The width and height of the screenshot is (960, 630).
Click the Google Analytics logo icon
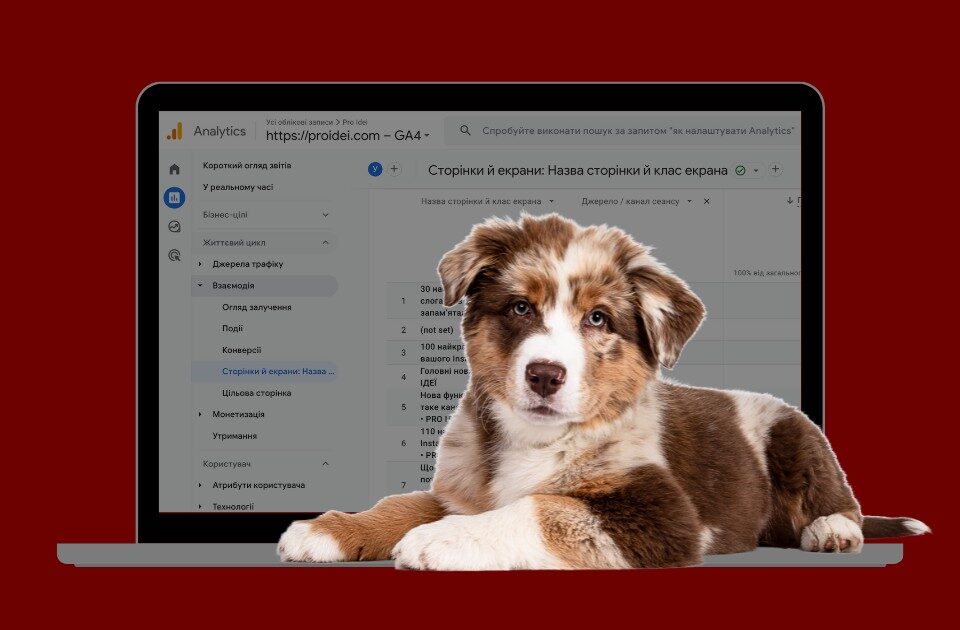[174, 131]
